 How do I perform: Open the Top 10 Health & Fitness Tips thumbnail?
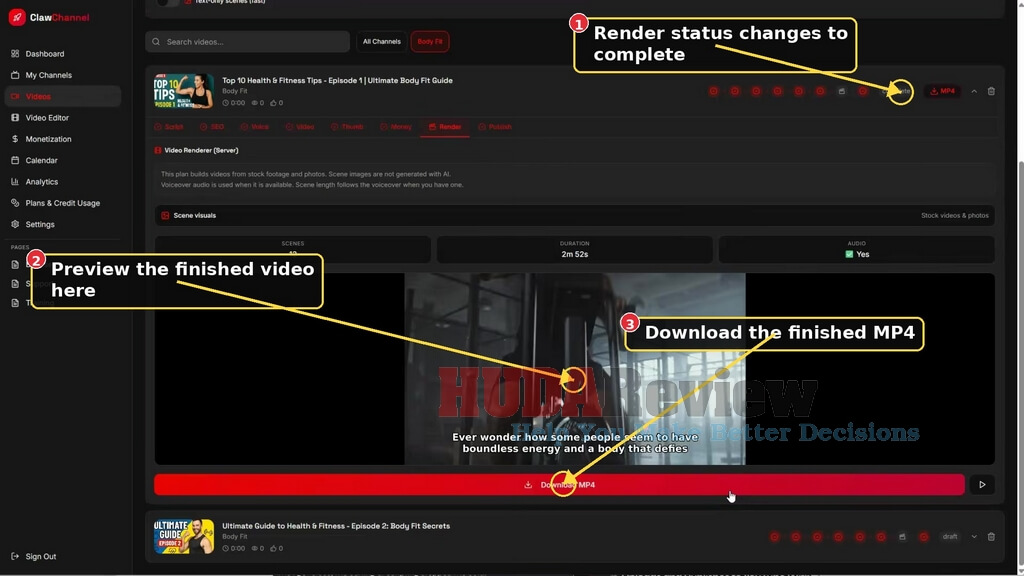click(x=184, y=91)
